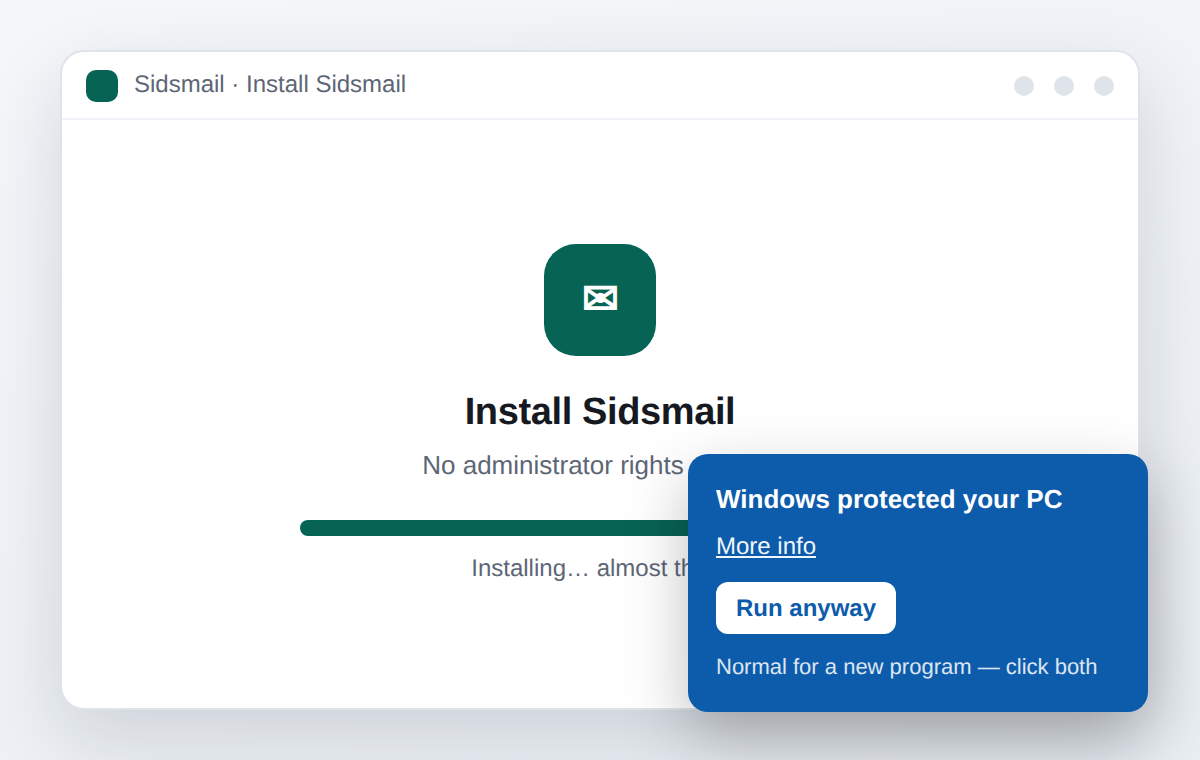Click the Sidsmail · Install Sidsmail window title

[270, 84]
